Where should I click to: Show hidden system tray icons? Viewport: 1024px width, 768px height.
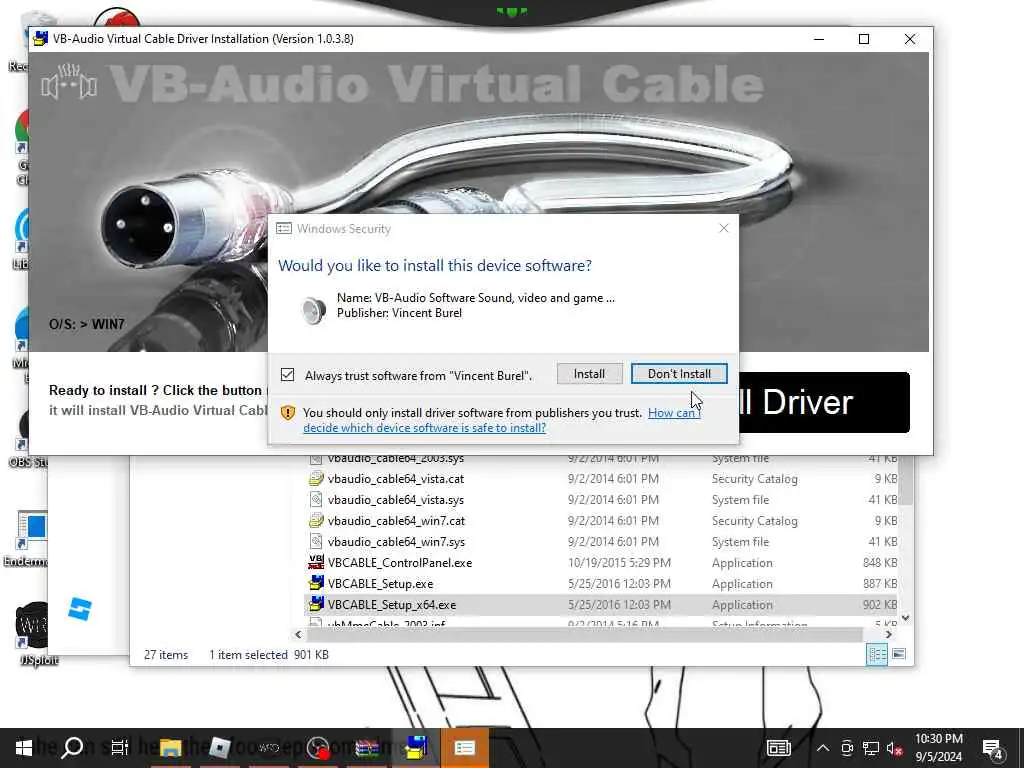(823, 748)
